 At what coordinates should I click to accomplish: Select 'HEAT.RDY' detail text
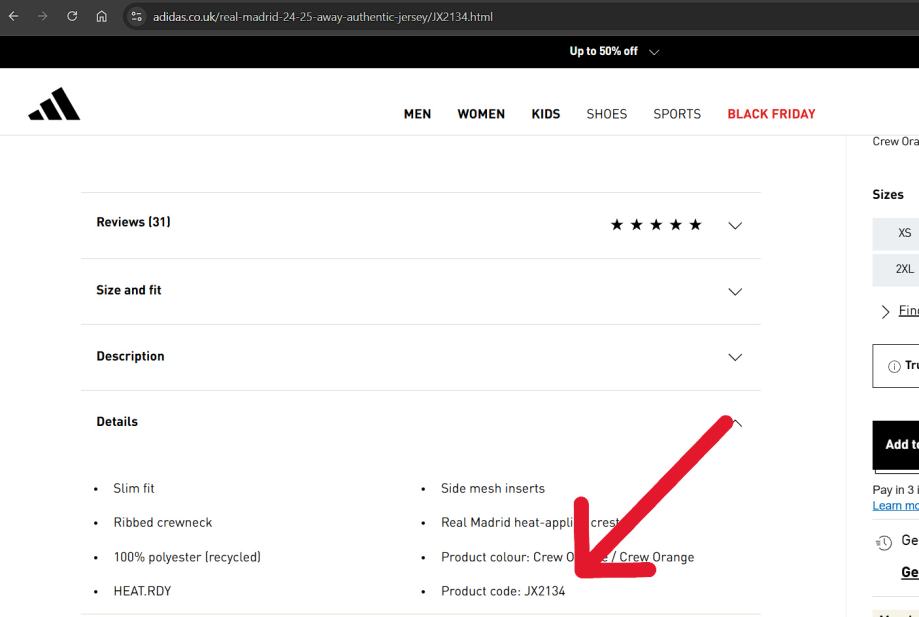pos(142,591)
